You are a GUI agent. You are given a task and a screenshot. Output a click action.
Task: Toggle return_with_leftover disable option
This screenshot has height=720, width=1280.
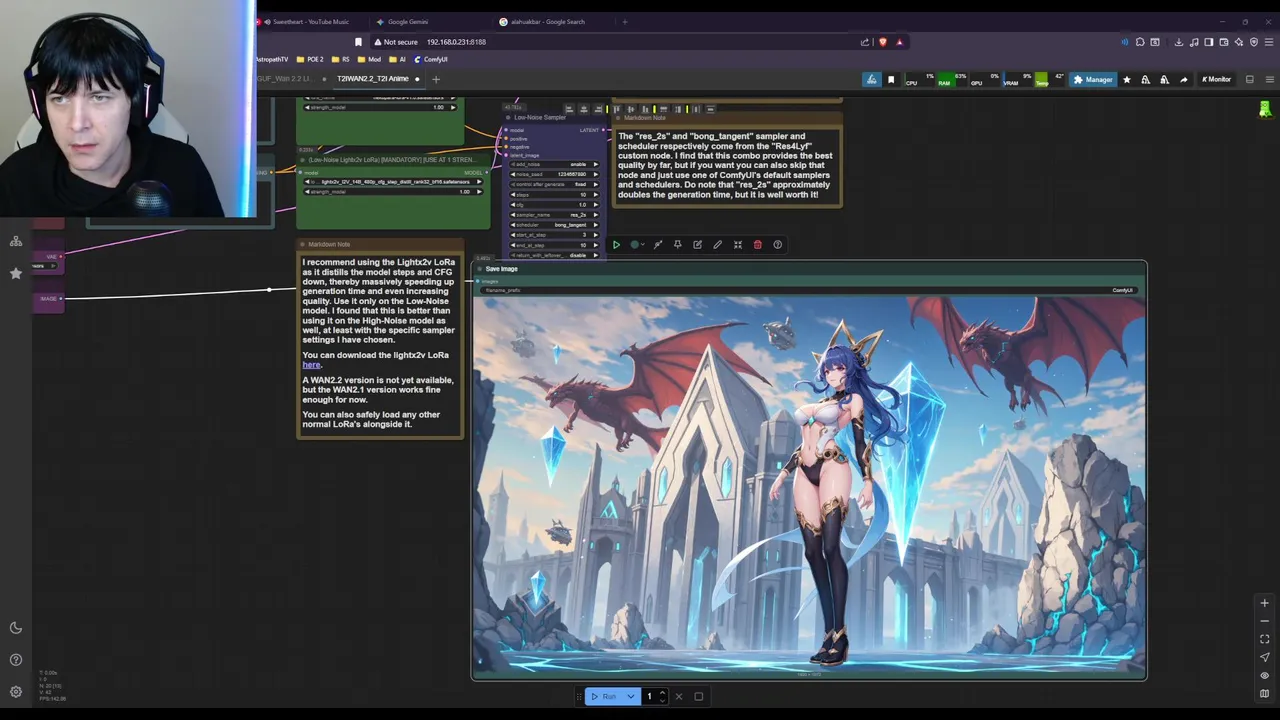[554, 255]
